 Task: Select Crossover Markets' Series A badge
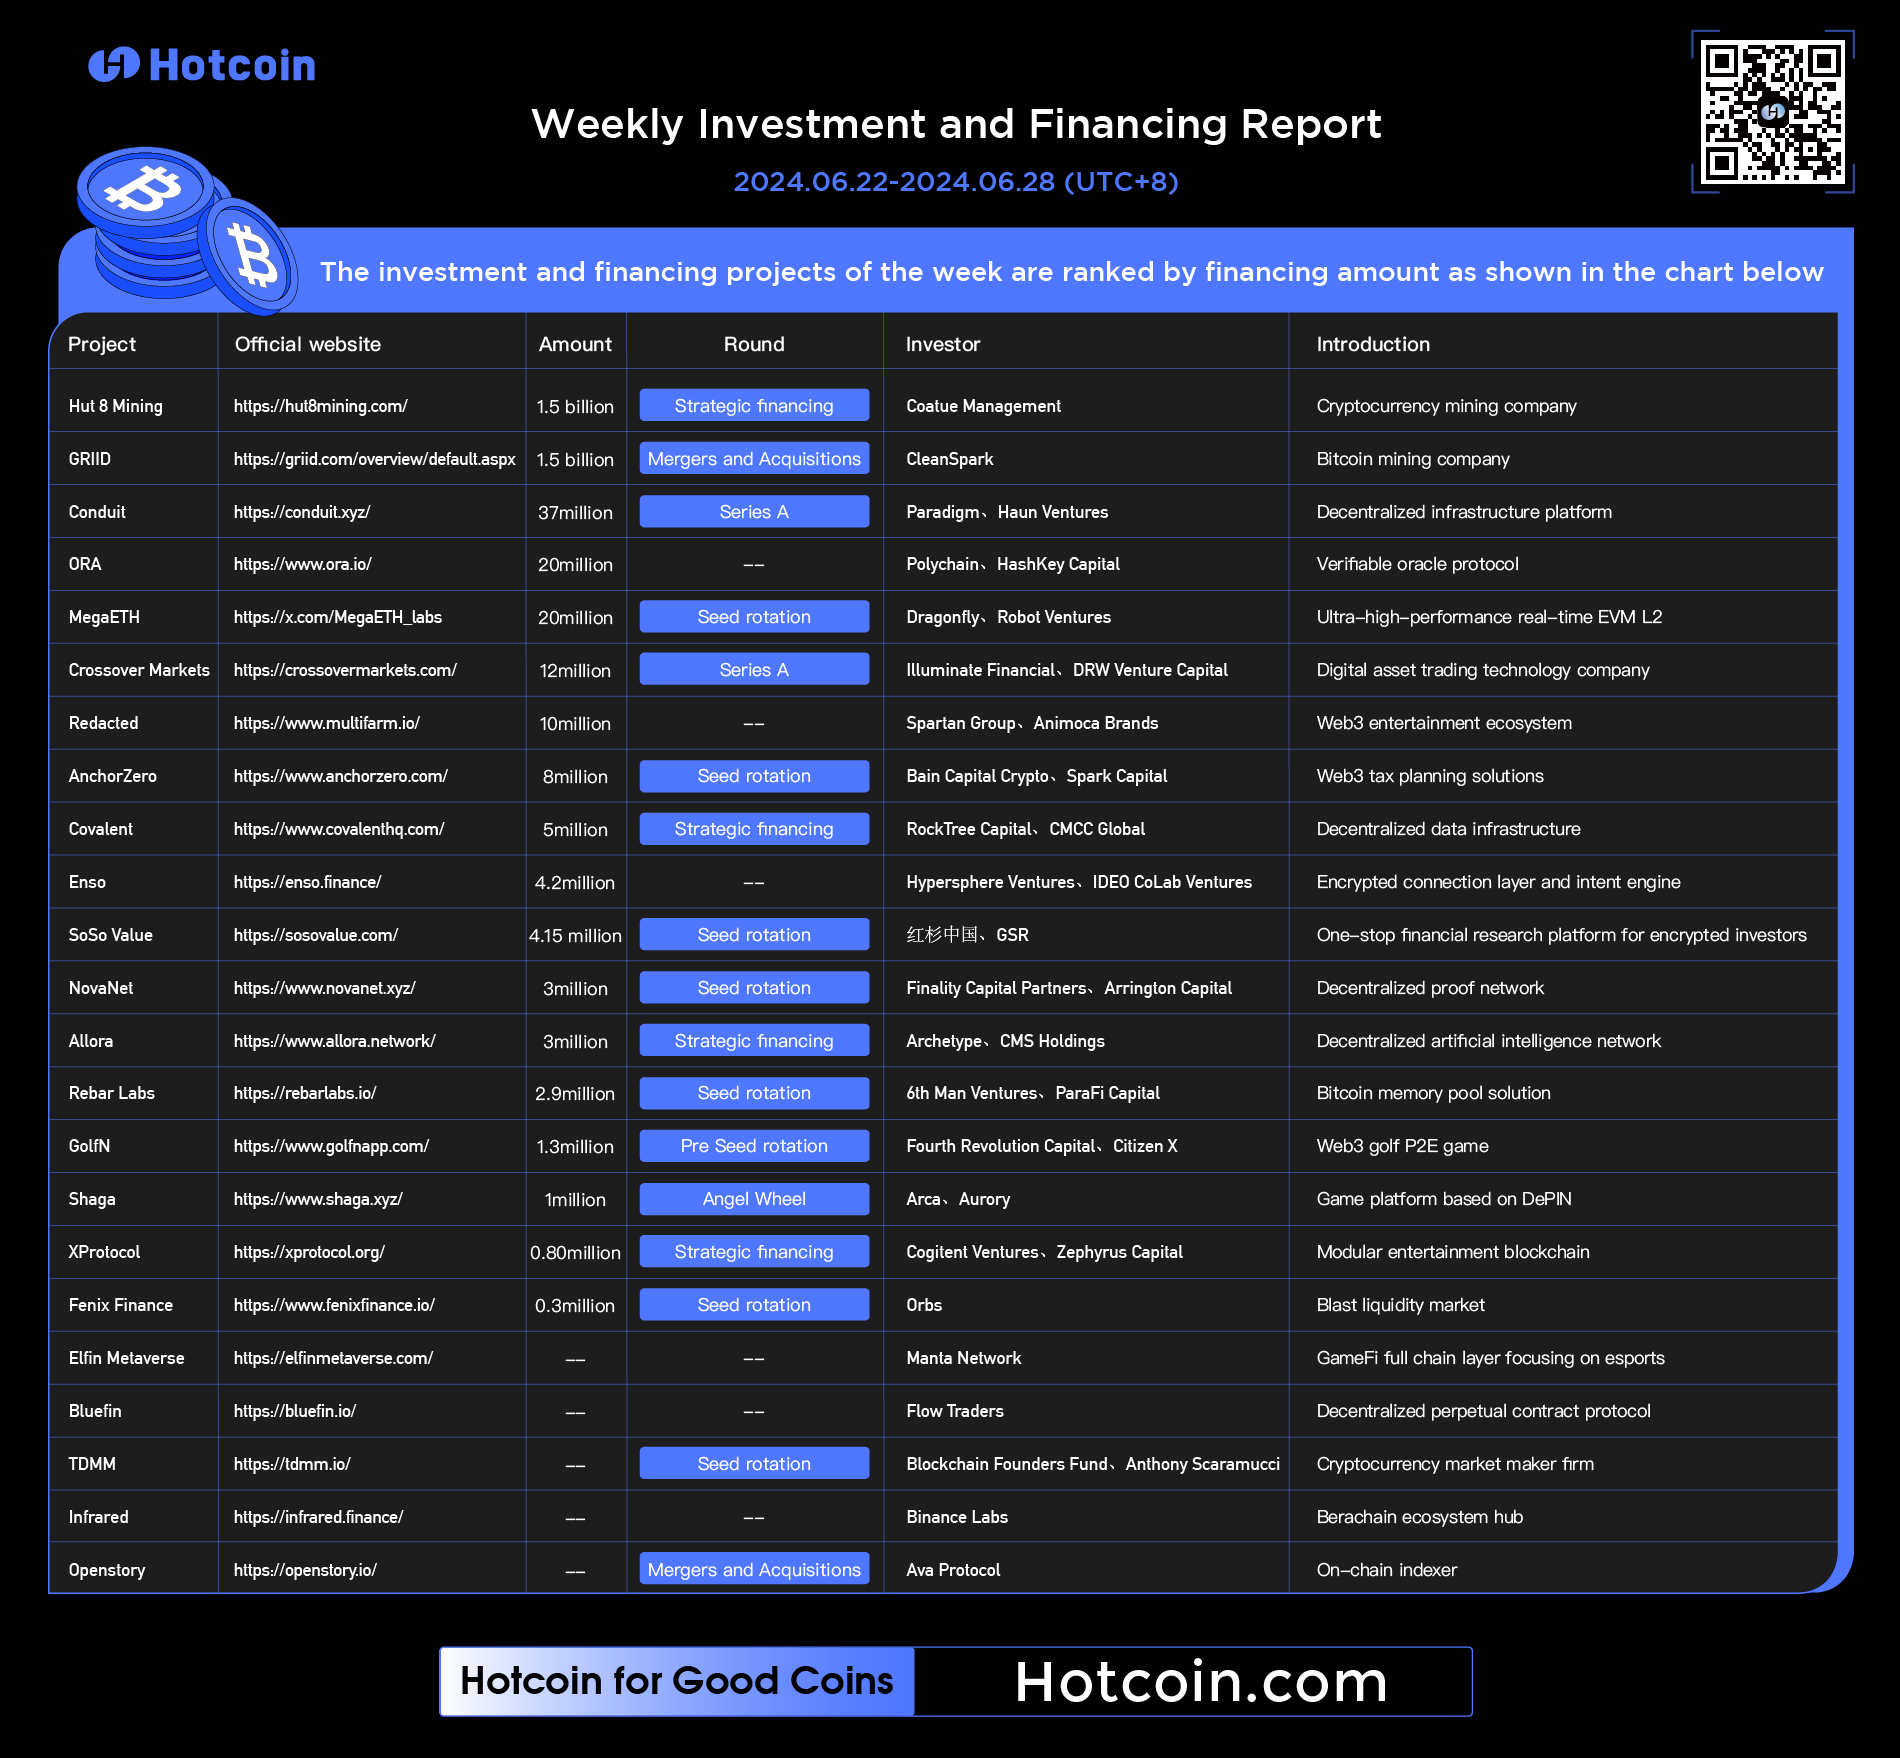[x=754, y=669]
